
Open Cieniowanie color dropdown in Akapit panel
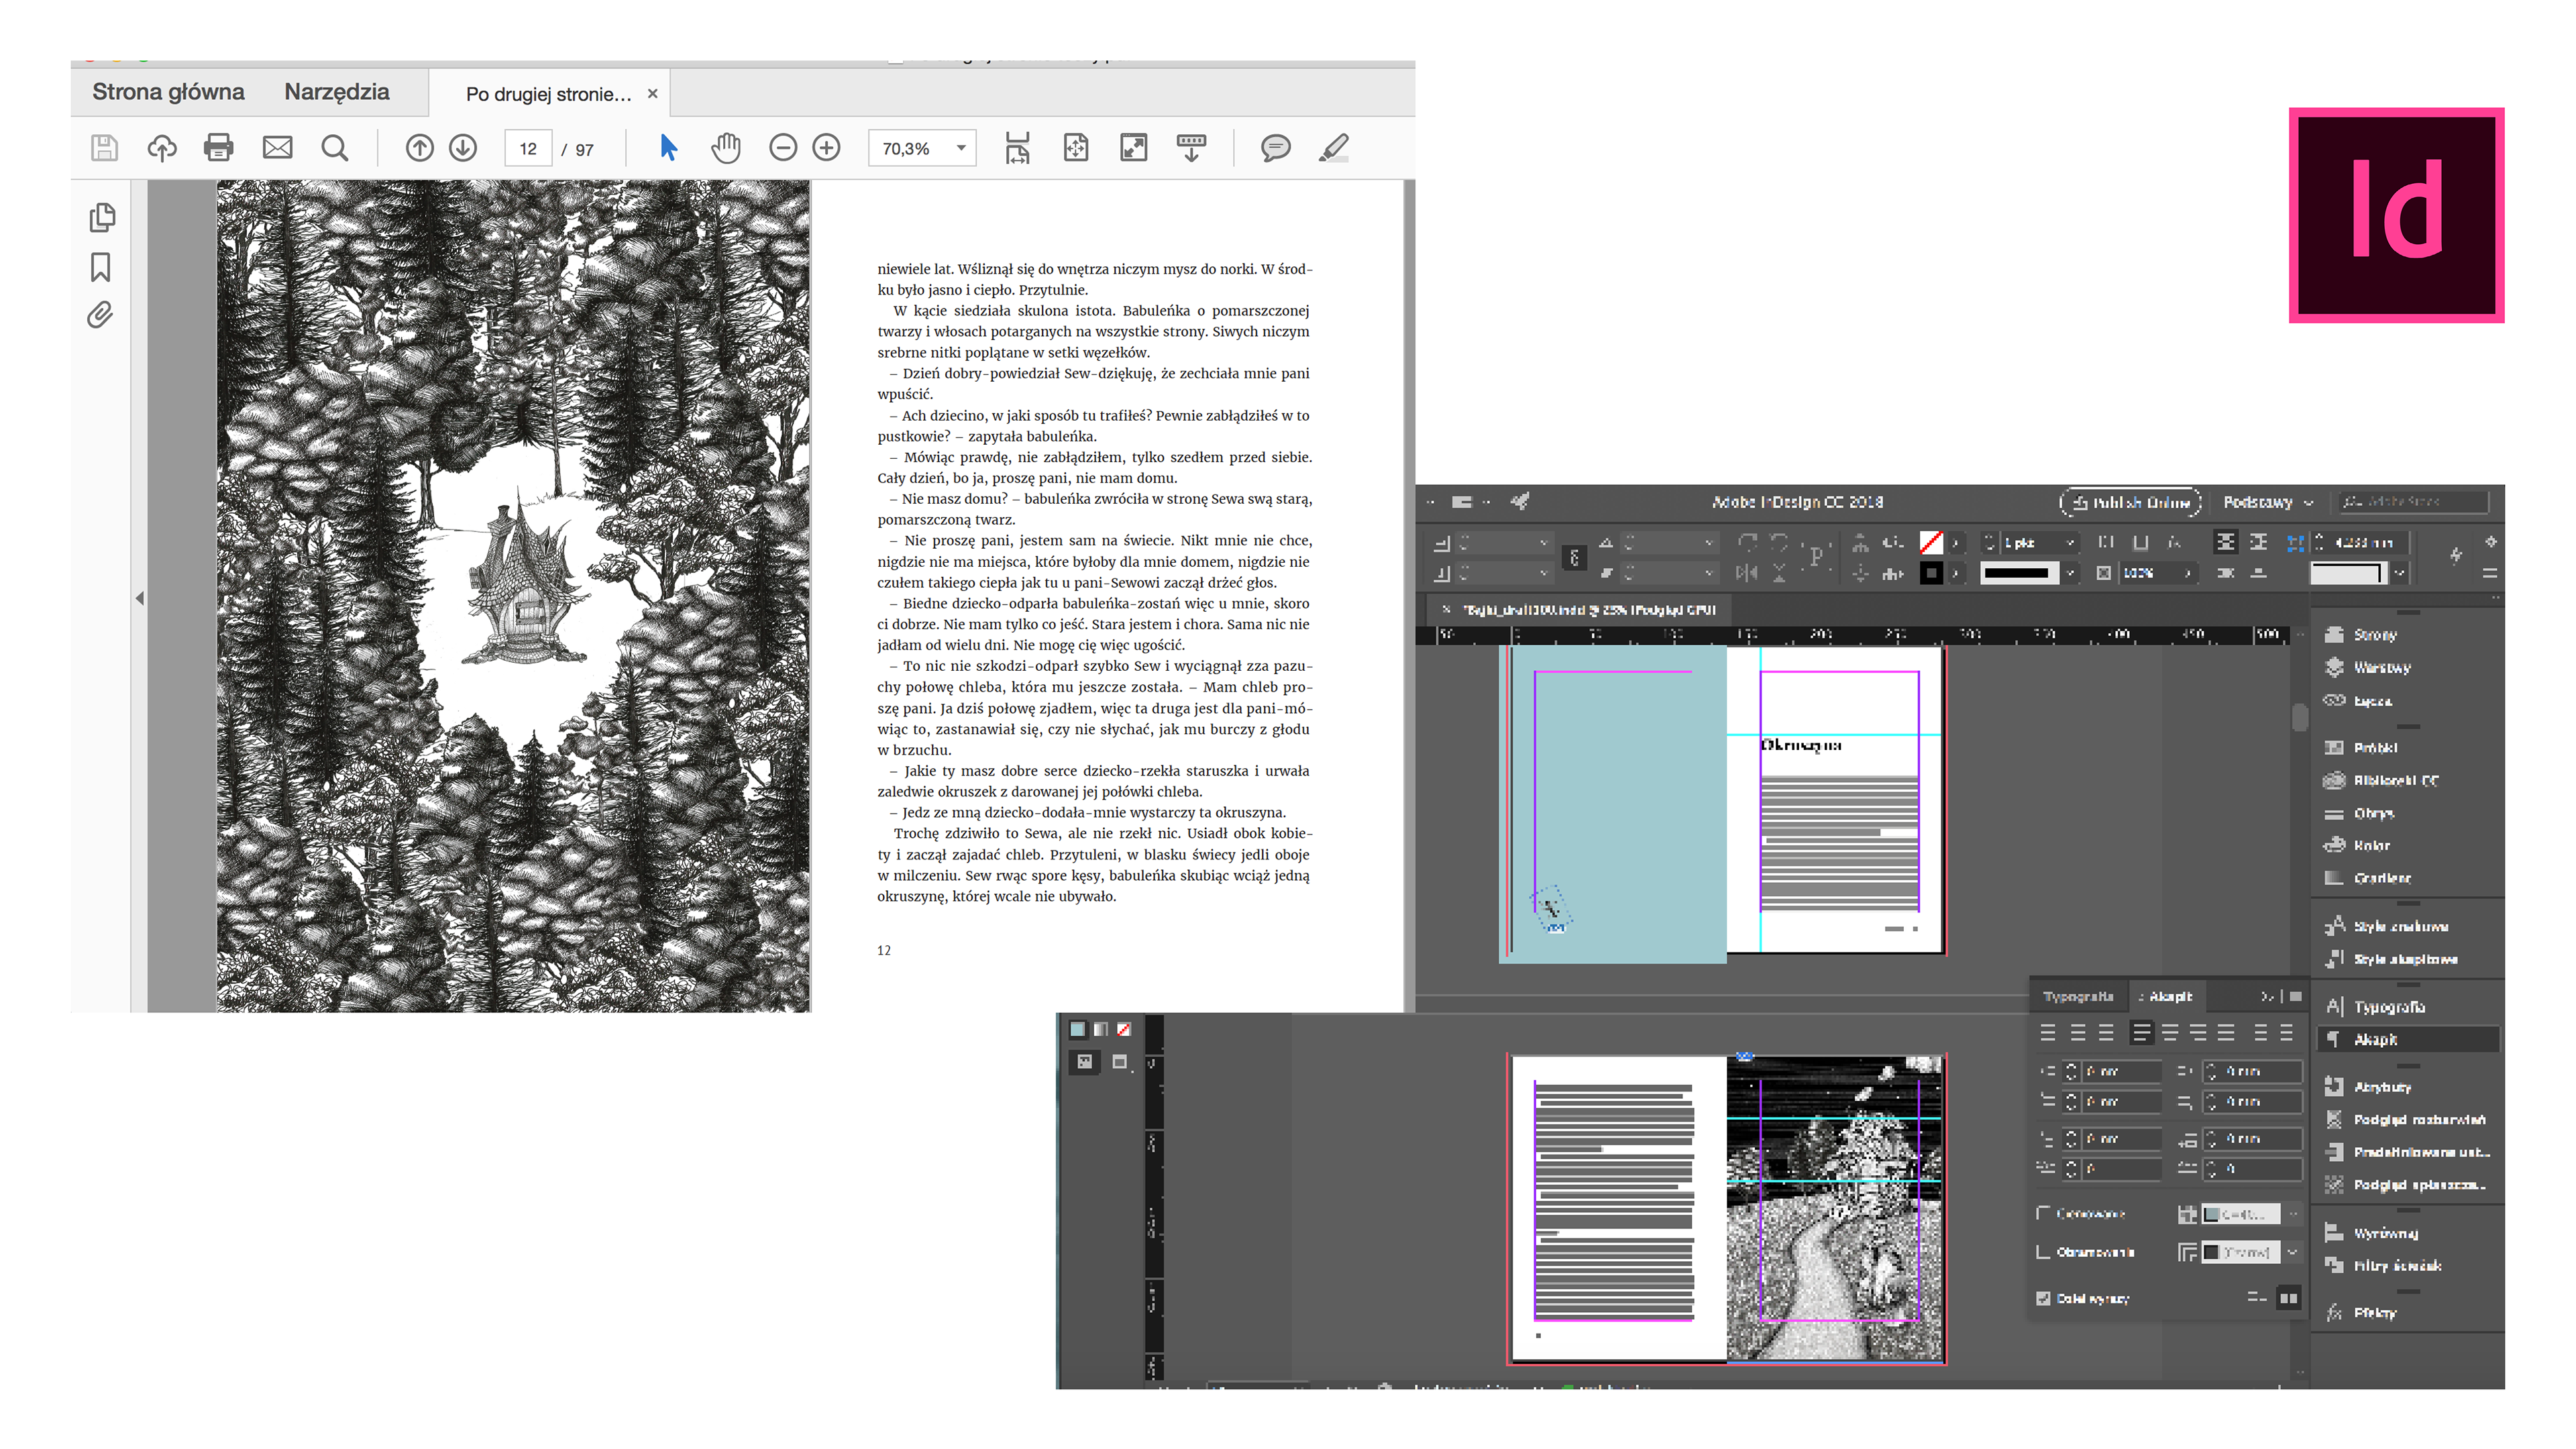tap(2293, 1213)
